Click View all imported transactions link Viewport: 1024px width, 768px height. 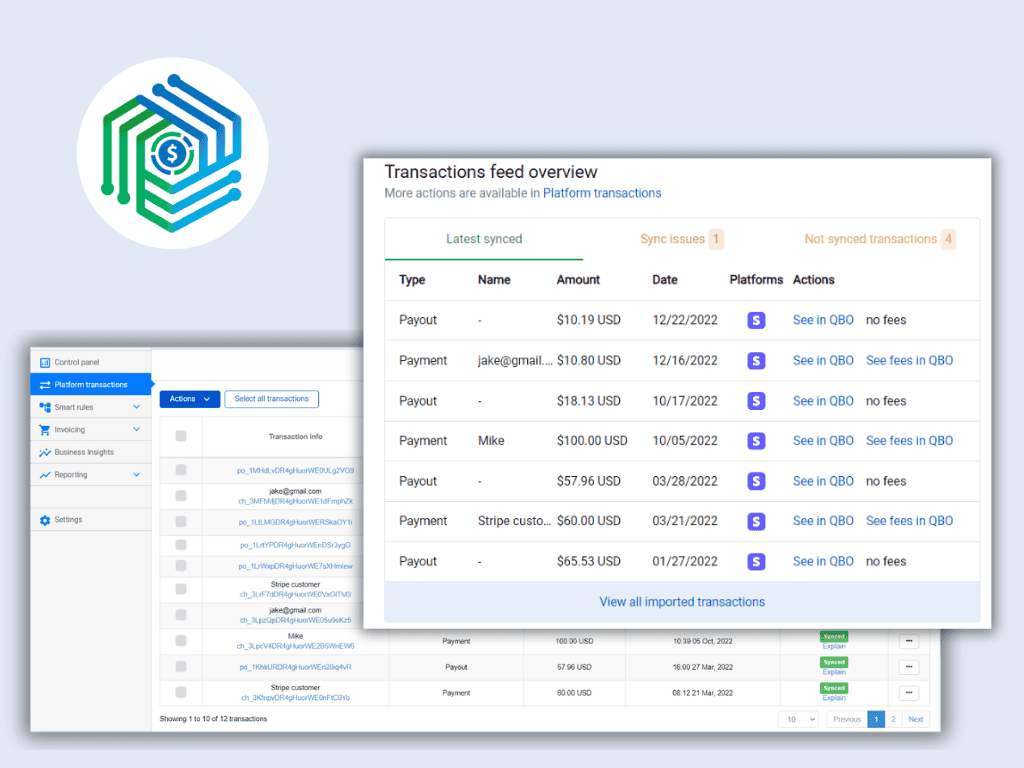click(x=682, y=601)
